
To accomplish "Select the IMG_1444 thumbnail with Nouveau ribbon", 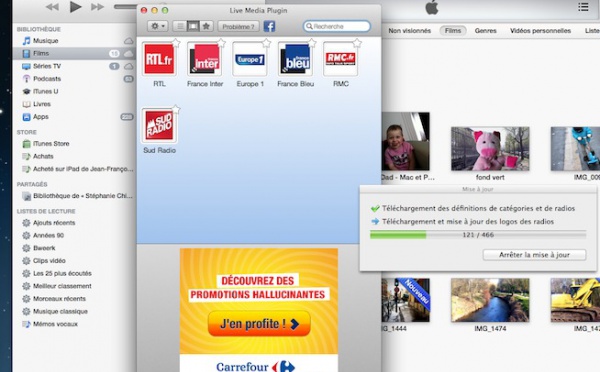I will tap(406, 300).
